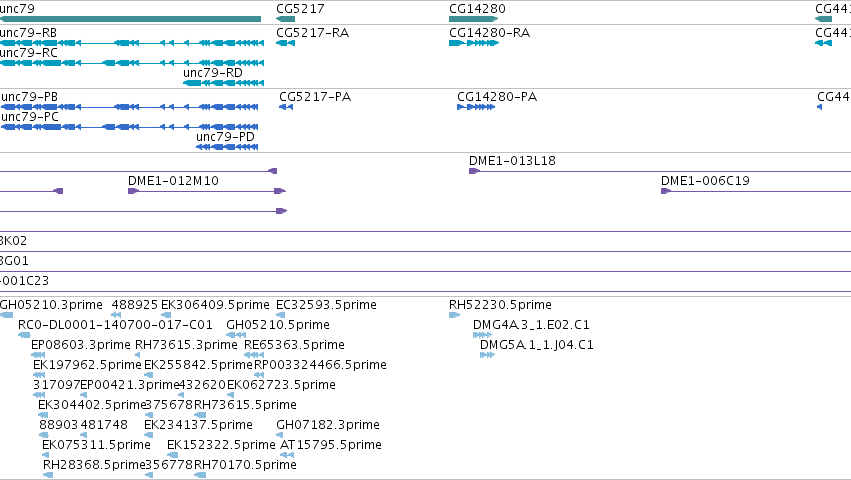Select the unc79 gene bar
851x480 pixels.
tap(130, 19)
